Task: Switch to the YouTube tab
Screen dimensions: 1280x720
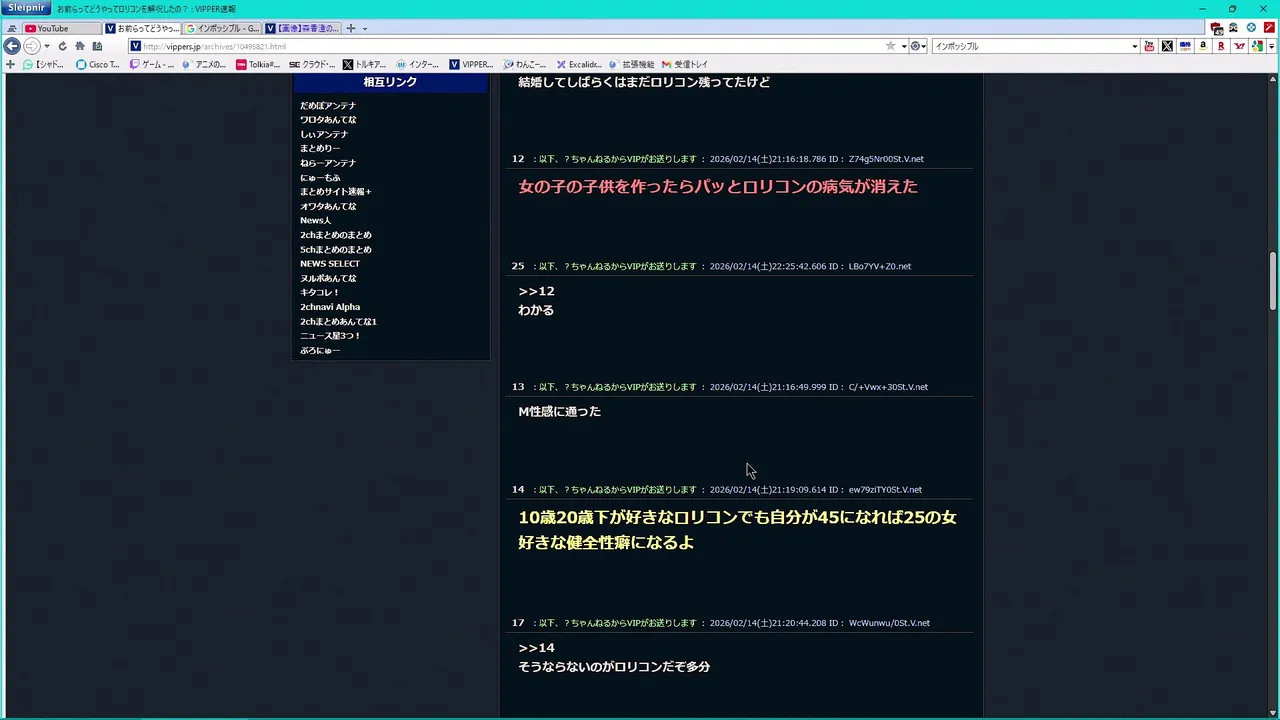Action: [61, 28]
